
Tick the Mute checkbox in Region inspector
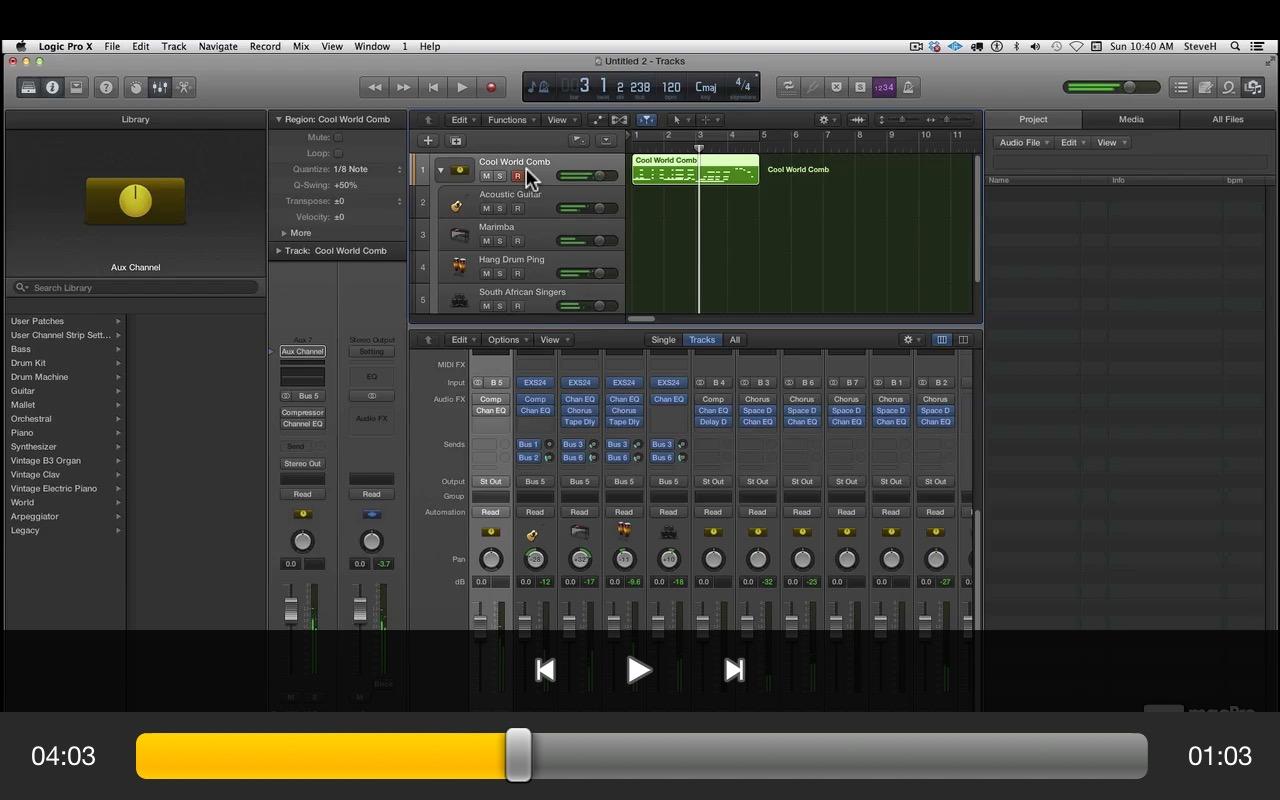point(338,137)
